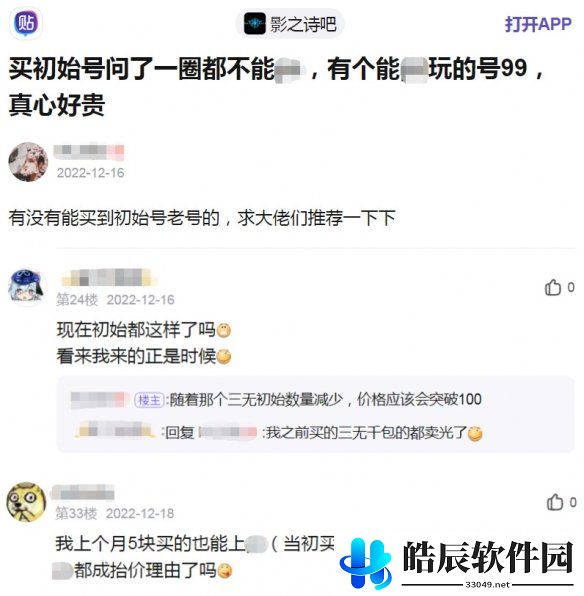Select the sub-reply about 价格应该会突破100
This screenshot has height=596, width=584.
276,400
